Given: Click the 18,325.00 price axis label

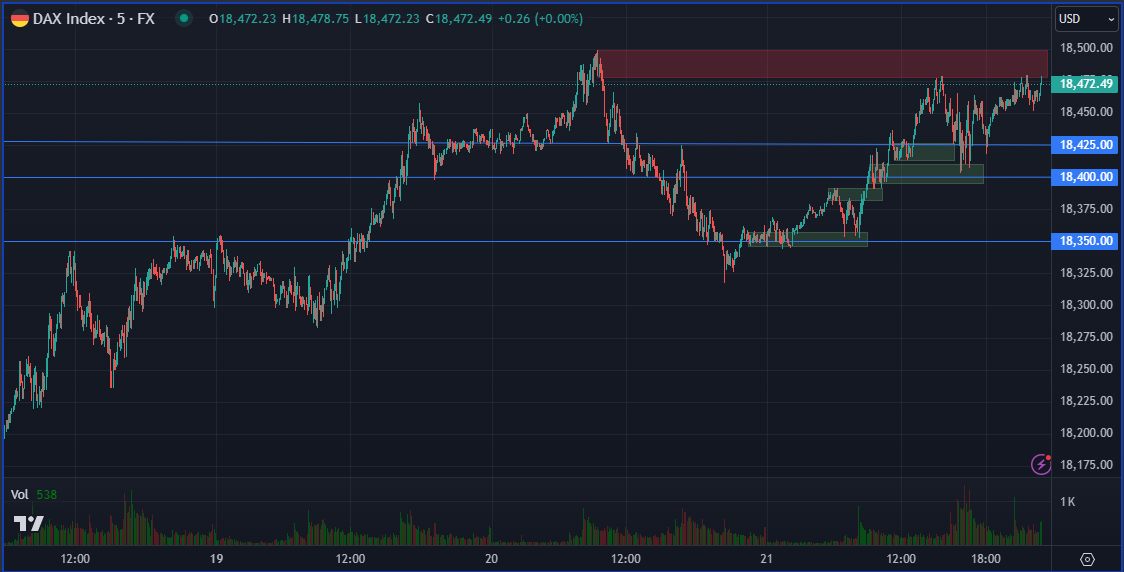Looking at the screenshot, I should pos(1086,272).
